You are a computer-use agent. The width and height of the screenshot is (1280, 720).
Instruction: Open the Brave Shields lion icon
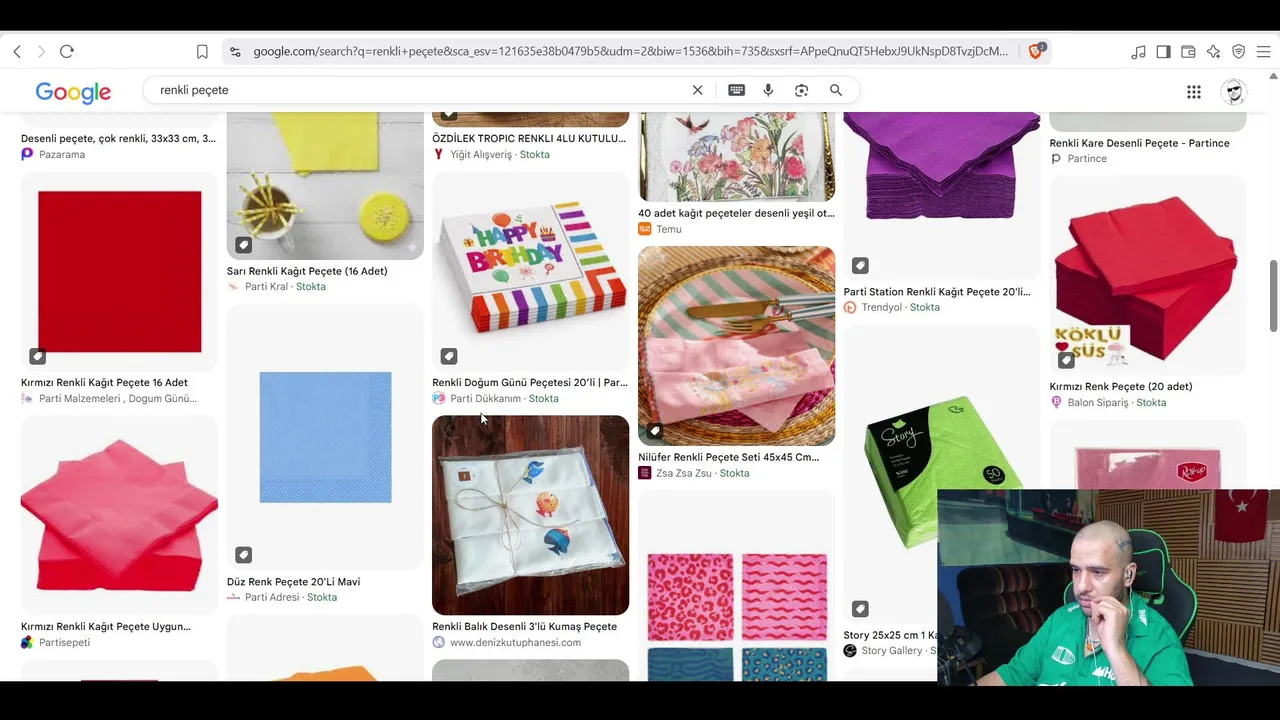click(1036, 51)
